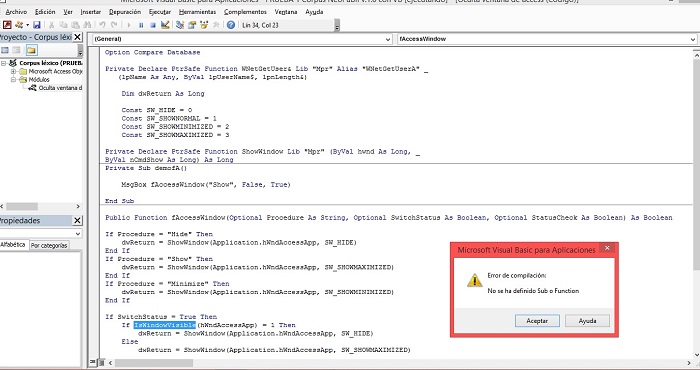This screenshot has width=700, height=370.
Task: Open the Depuración menu
Action: click(125, 12)
